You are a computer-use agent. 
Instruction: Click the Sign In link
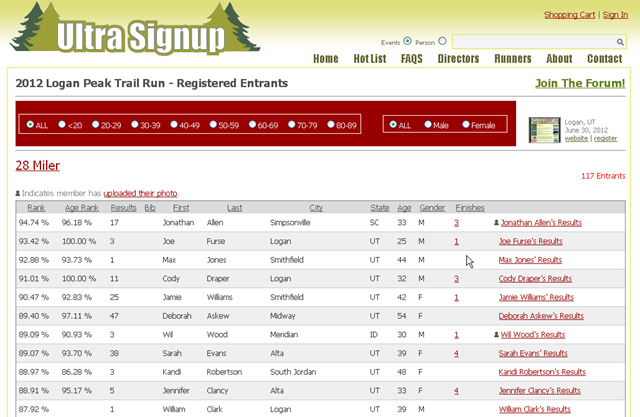point(615,15)
